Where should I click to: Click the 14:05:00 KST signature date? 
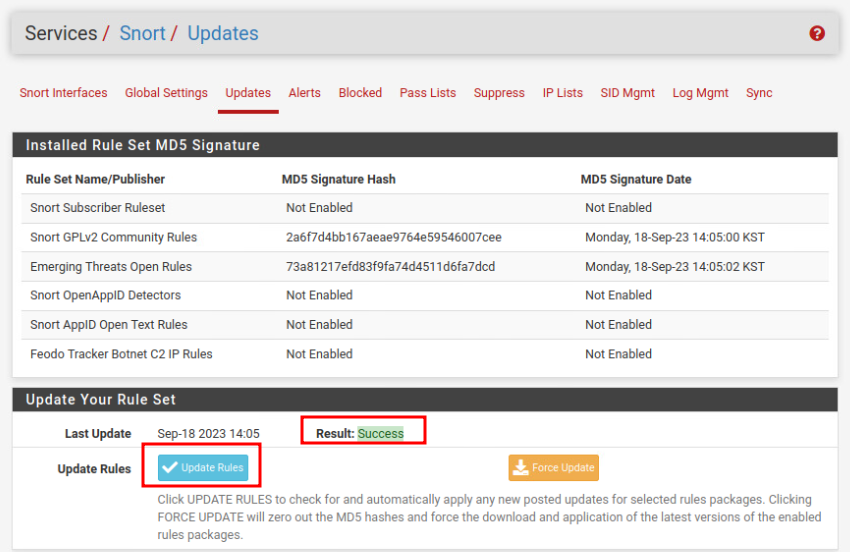click(675, 237)
